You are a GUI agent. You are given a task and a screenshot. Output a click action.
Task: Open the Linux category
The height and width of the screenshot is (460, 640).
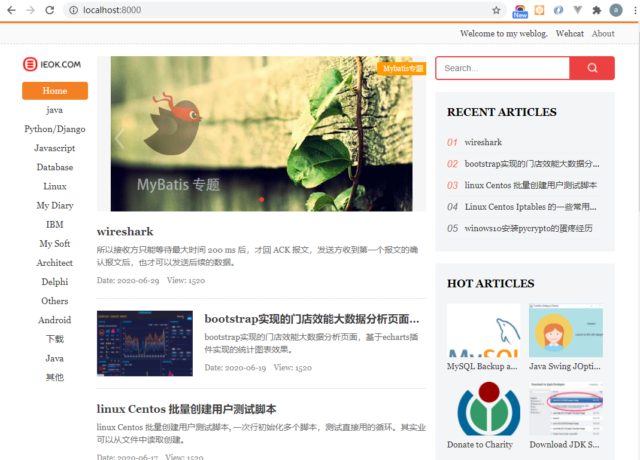pos(55,187)
